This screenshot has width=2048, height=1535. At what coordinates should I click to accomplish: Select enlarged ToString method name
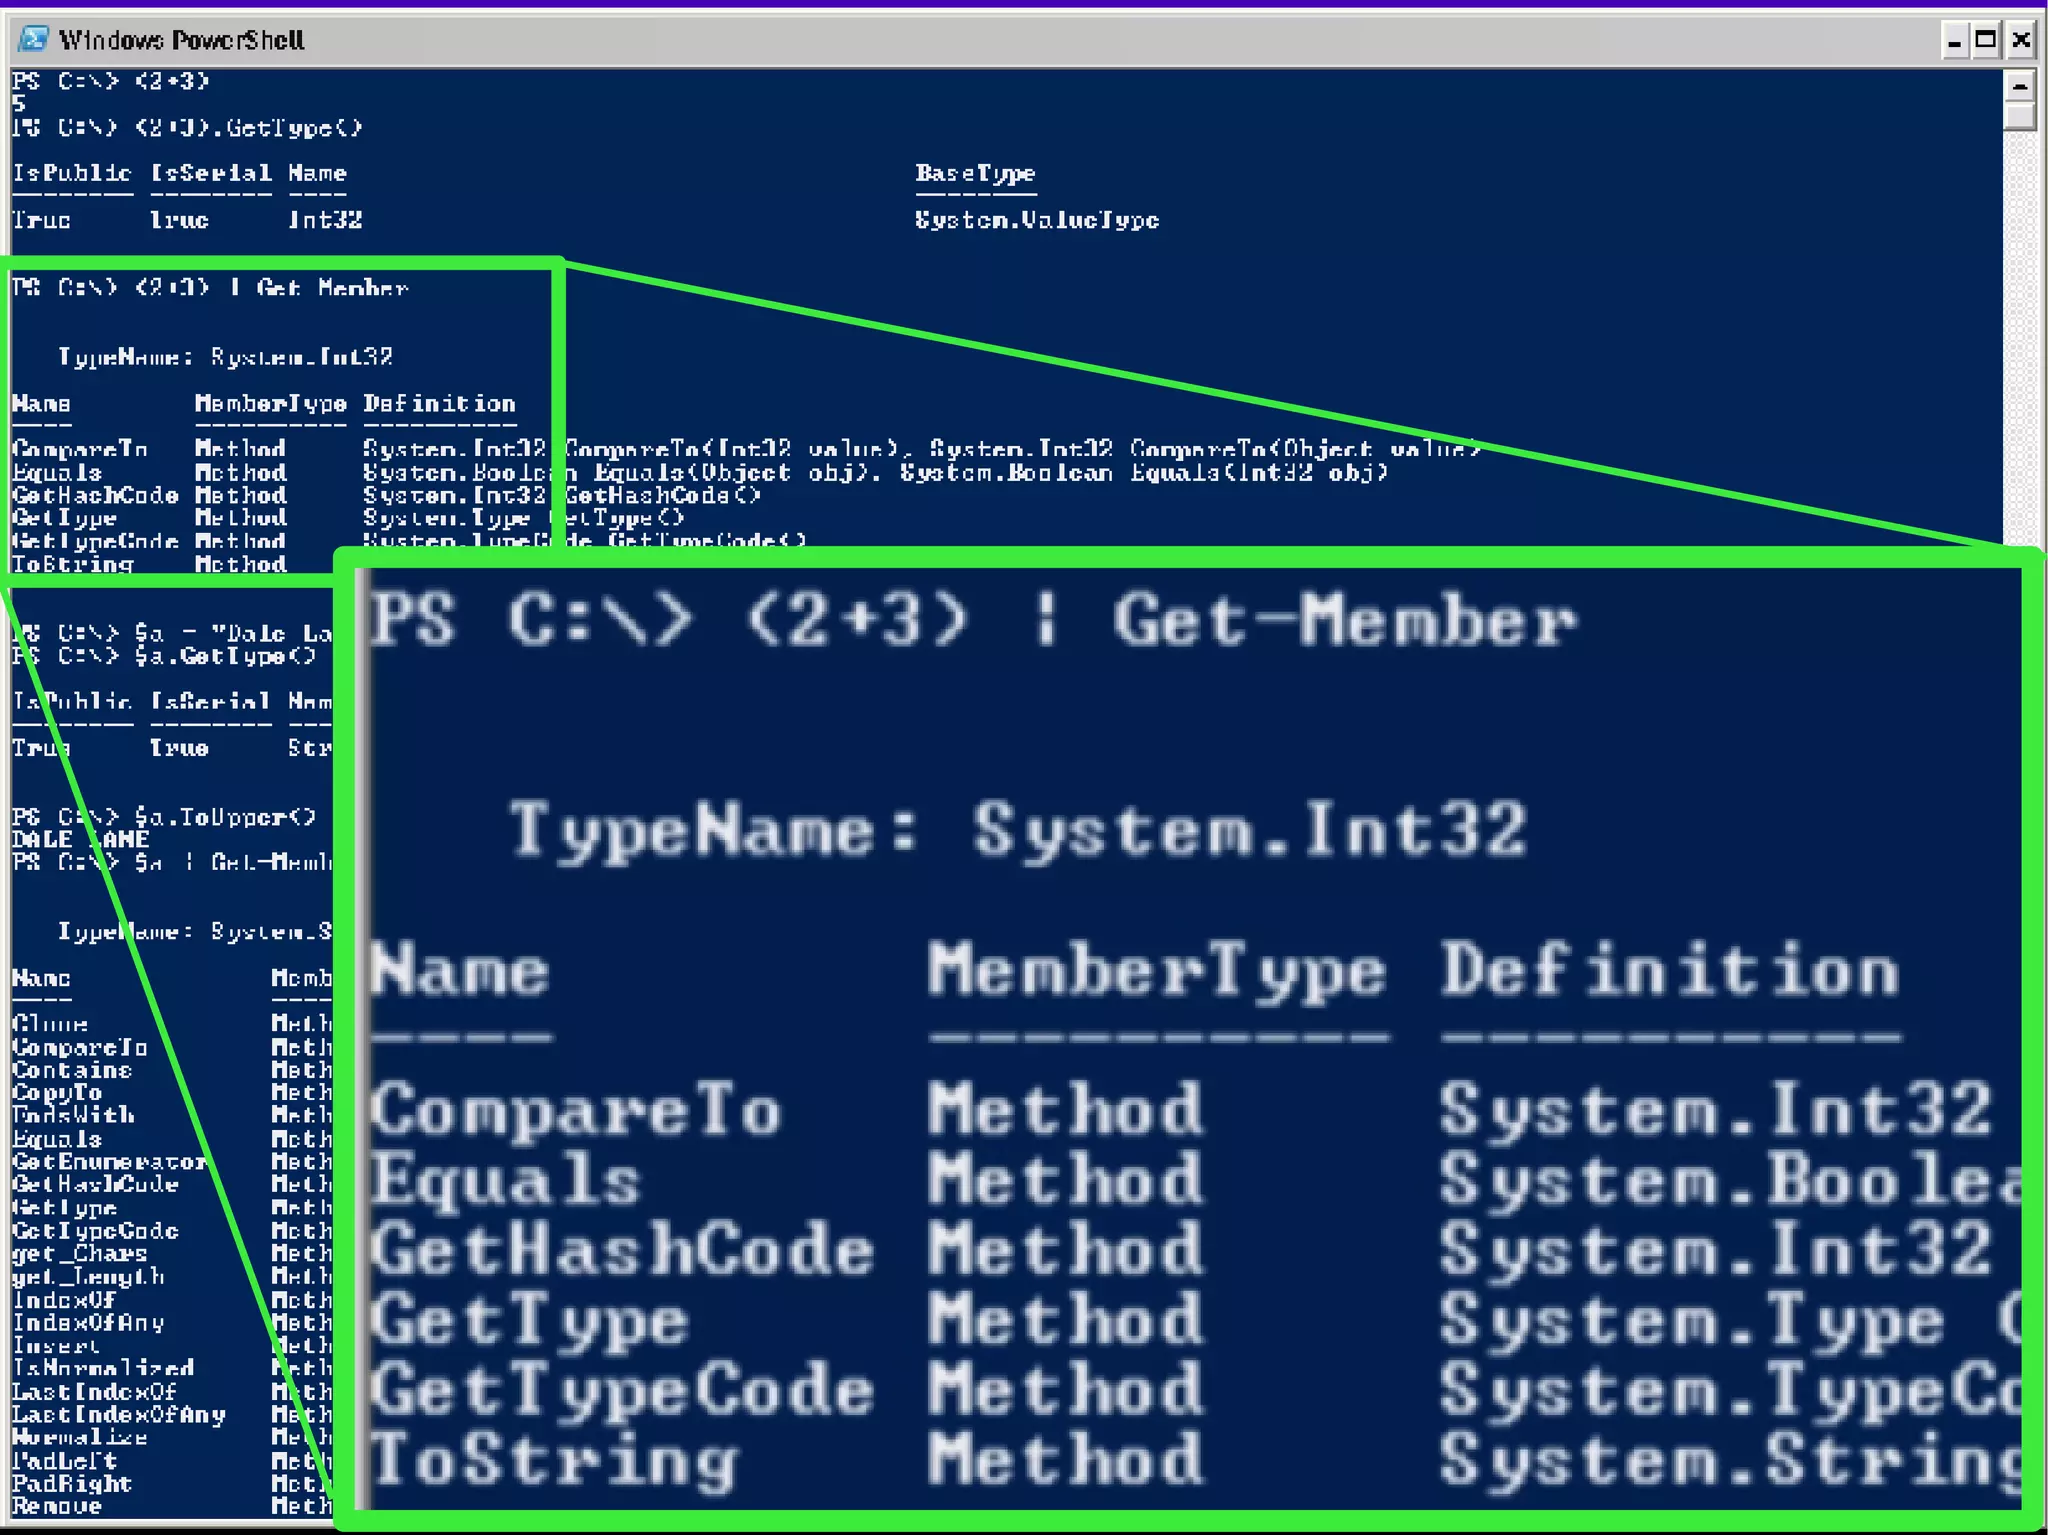554,1461
